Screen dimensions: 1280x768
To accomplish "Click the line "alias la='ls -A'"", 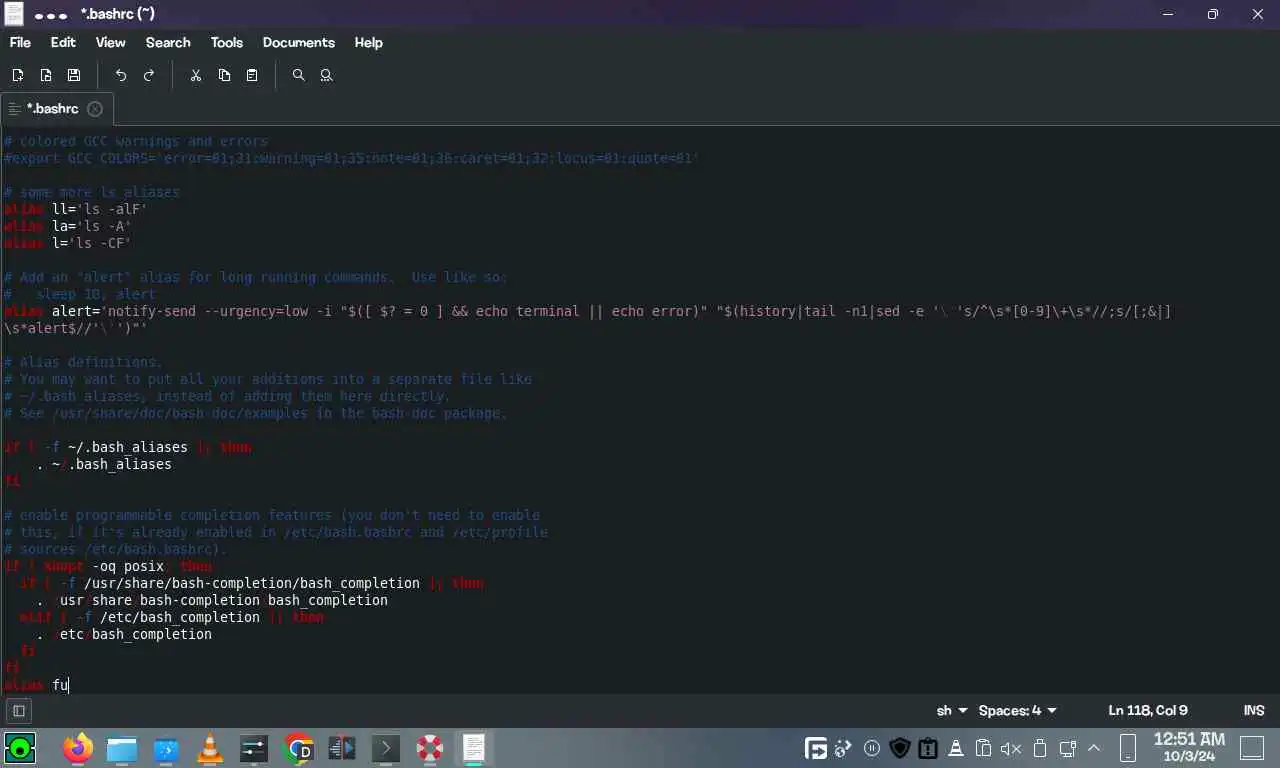I will click(x=68, y=226).
